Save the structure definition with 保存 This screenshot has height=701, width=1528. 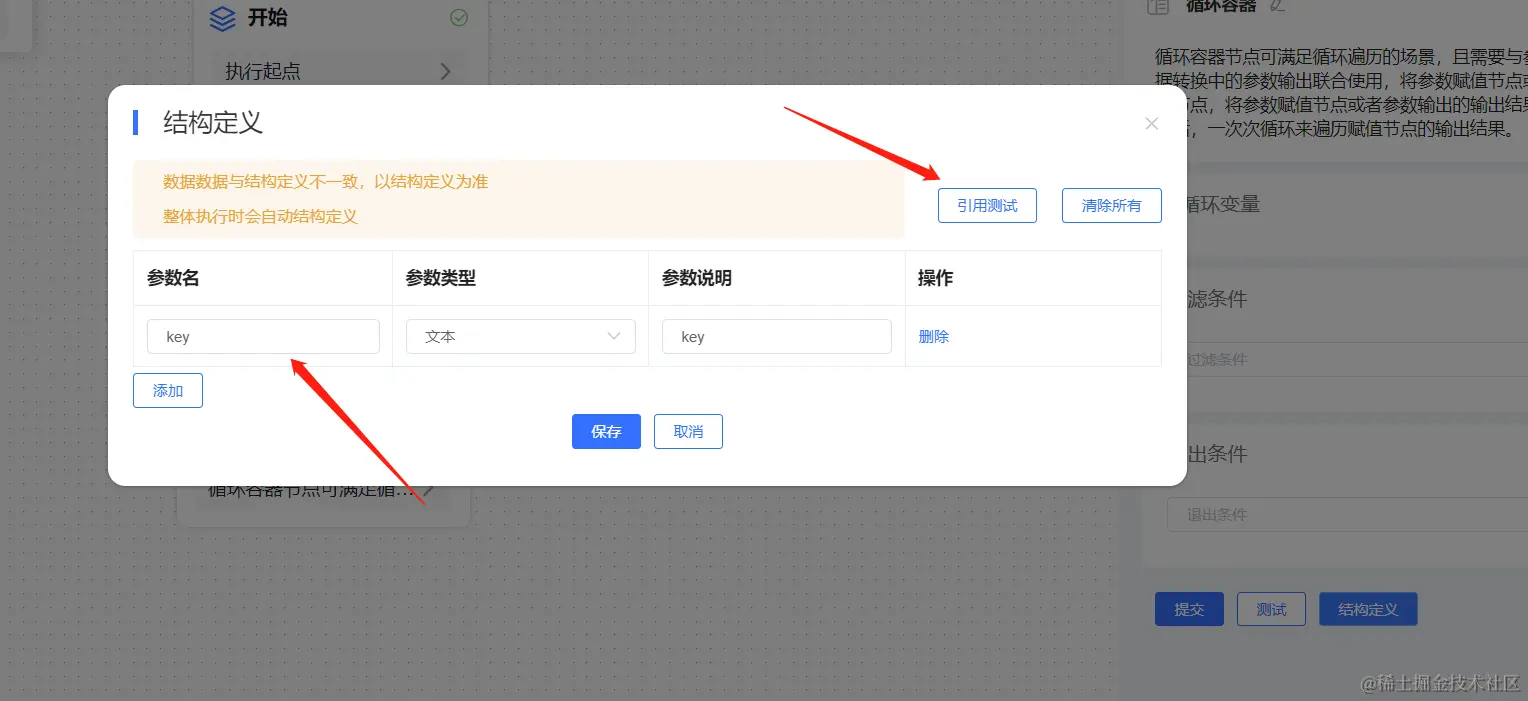pos(606,432)
